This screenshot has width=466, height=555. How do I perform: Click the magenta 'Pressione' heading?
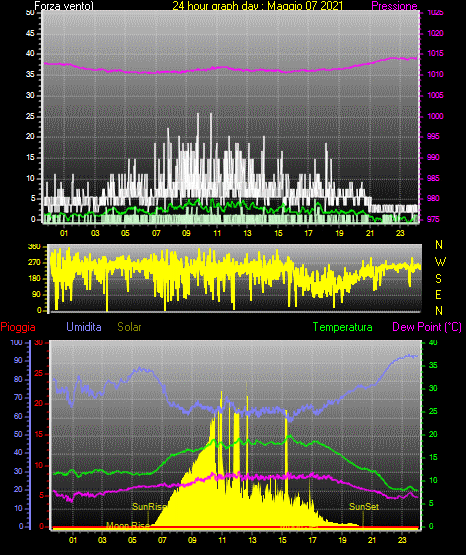394,6
